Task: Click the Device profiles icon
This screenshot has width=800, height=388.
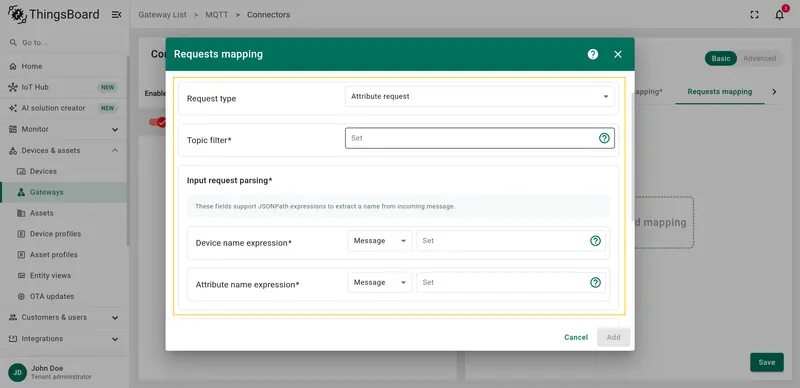Action: point(21,234)
